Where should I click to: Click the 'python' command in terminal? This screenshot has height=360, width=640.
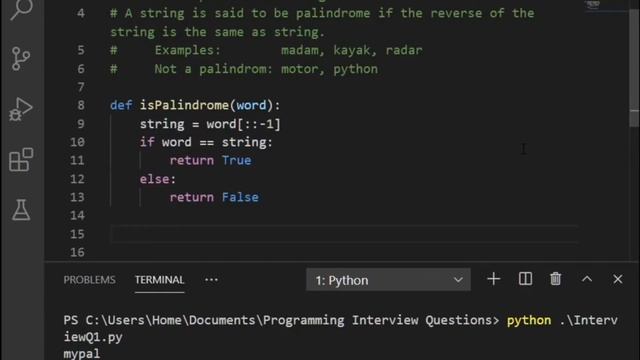pos(529,320)
